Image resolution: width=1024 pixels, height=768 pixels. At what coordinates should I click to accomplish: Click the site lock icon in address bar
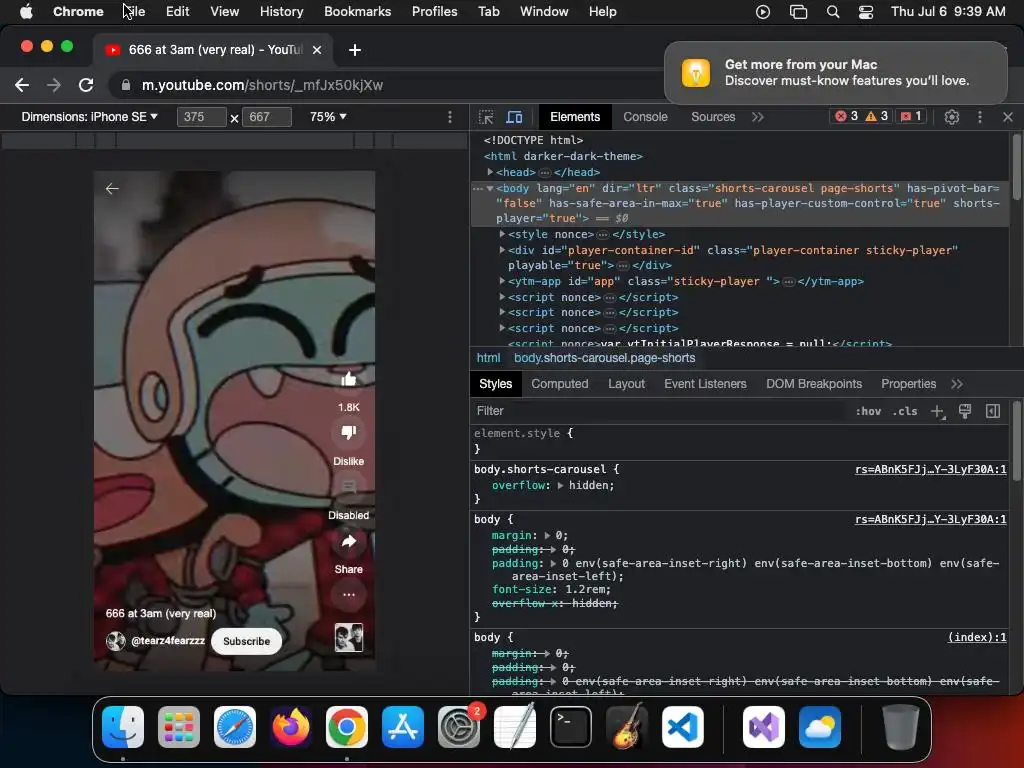coord(126,85)
